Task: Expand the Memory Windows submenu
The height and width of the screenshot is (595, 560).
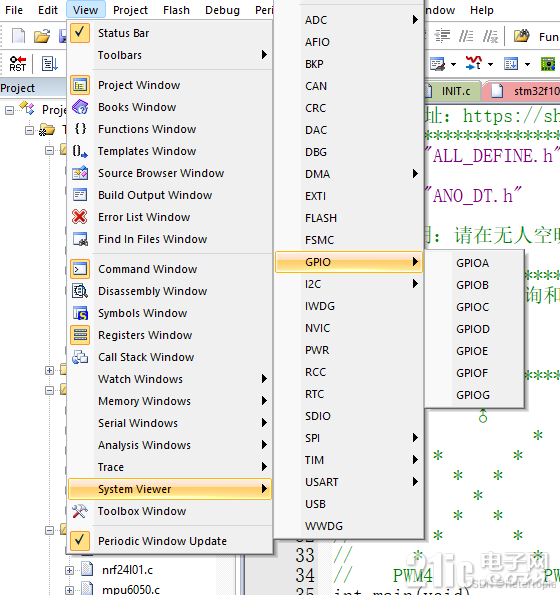Action: tap(170, 401)
